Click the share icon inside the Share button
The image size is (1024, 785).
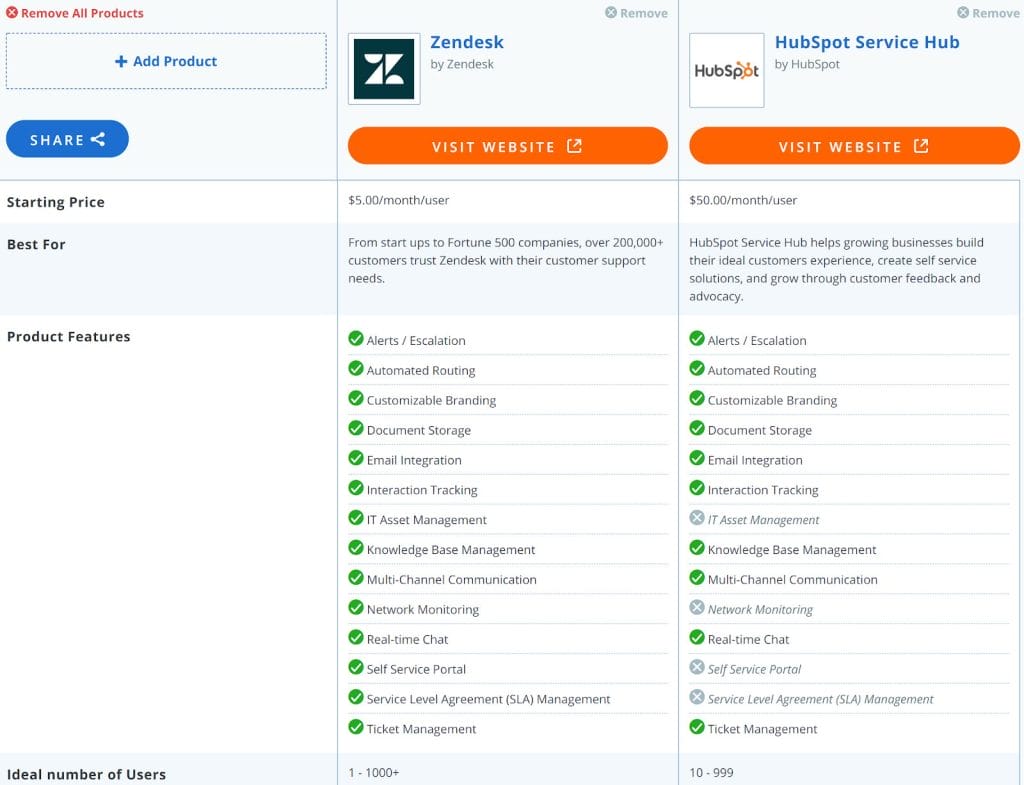(x=98, y=139)
